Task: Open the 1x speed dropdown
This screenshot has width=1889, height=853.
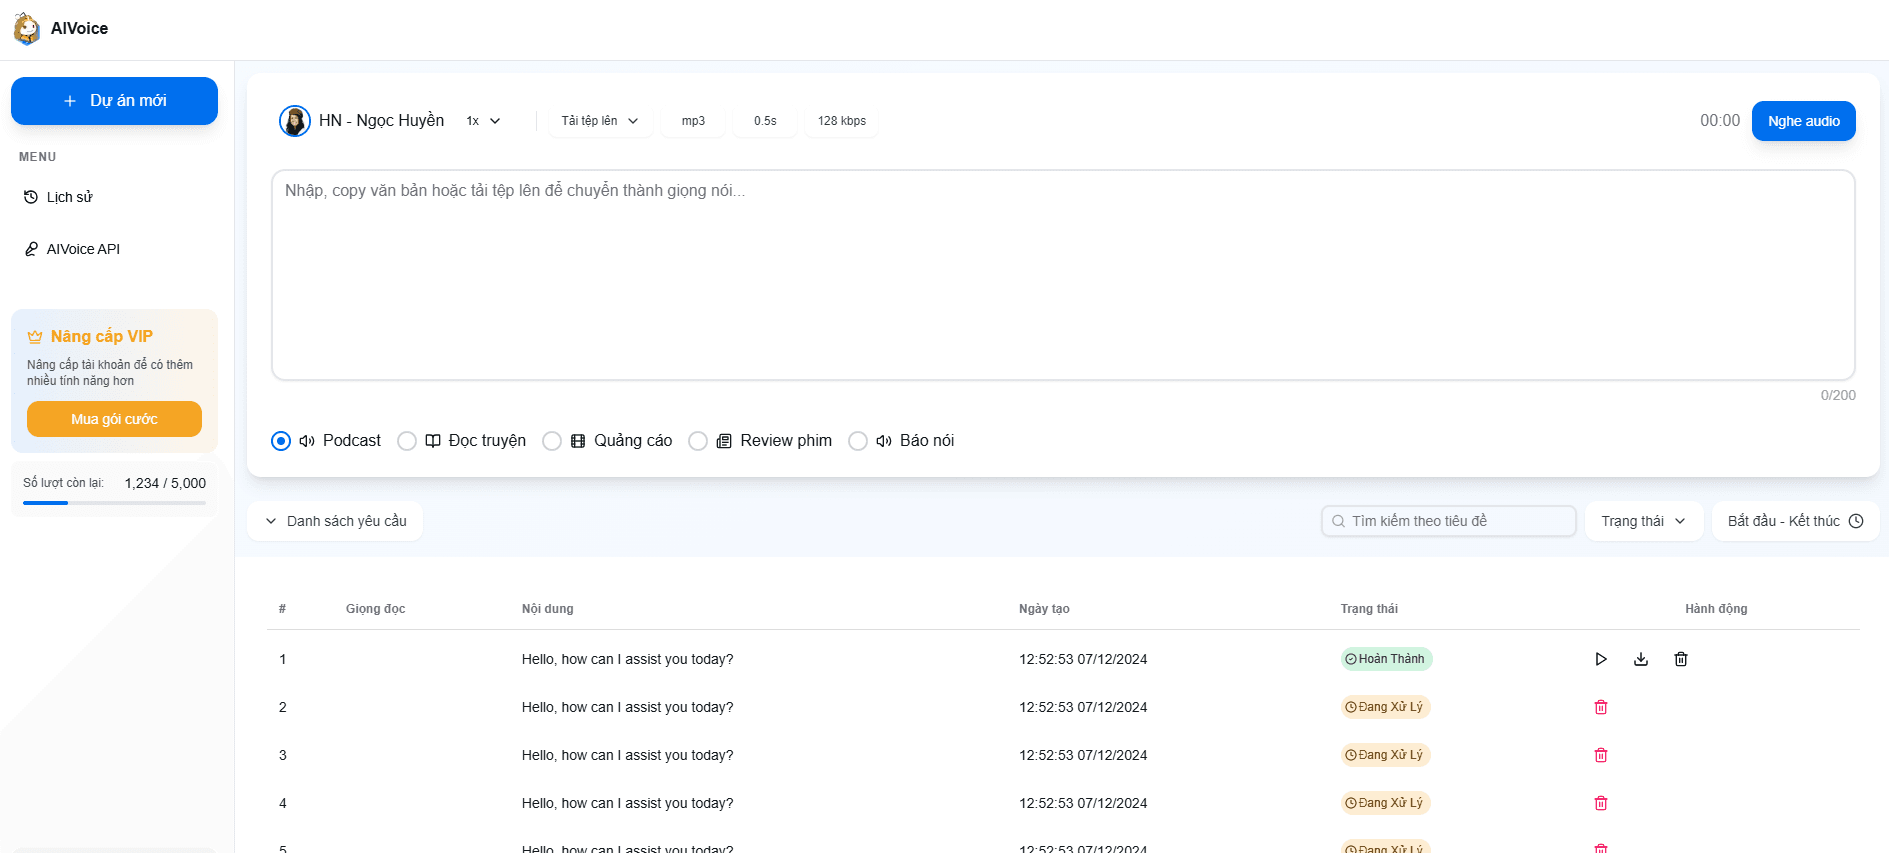Action: pos(483,121)
